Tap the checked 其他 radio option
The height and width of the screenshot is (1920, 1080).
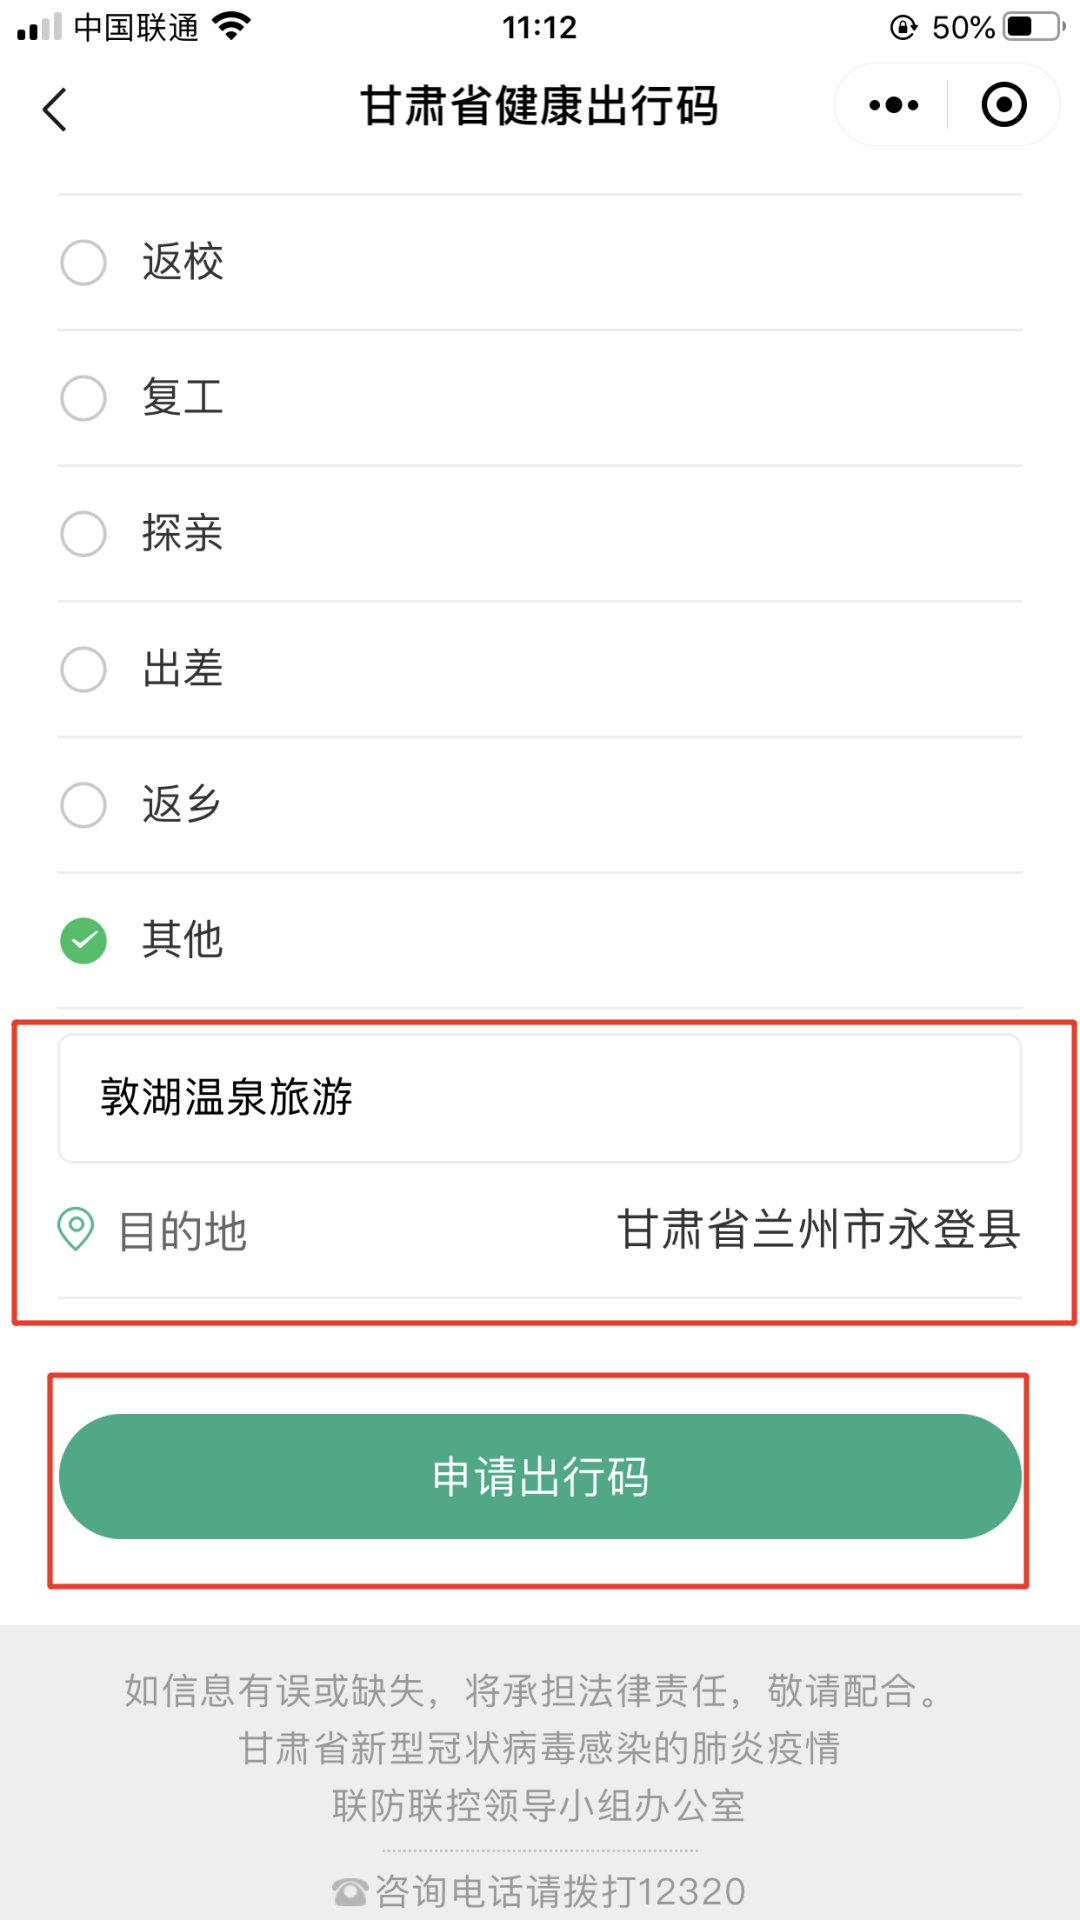click(84, 940)
